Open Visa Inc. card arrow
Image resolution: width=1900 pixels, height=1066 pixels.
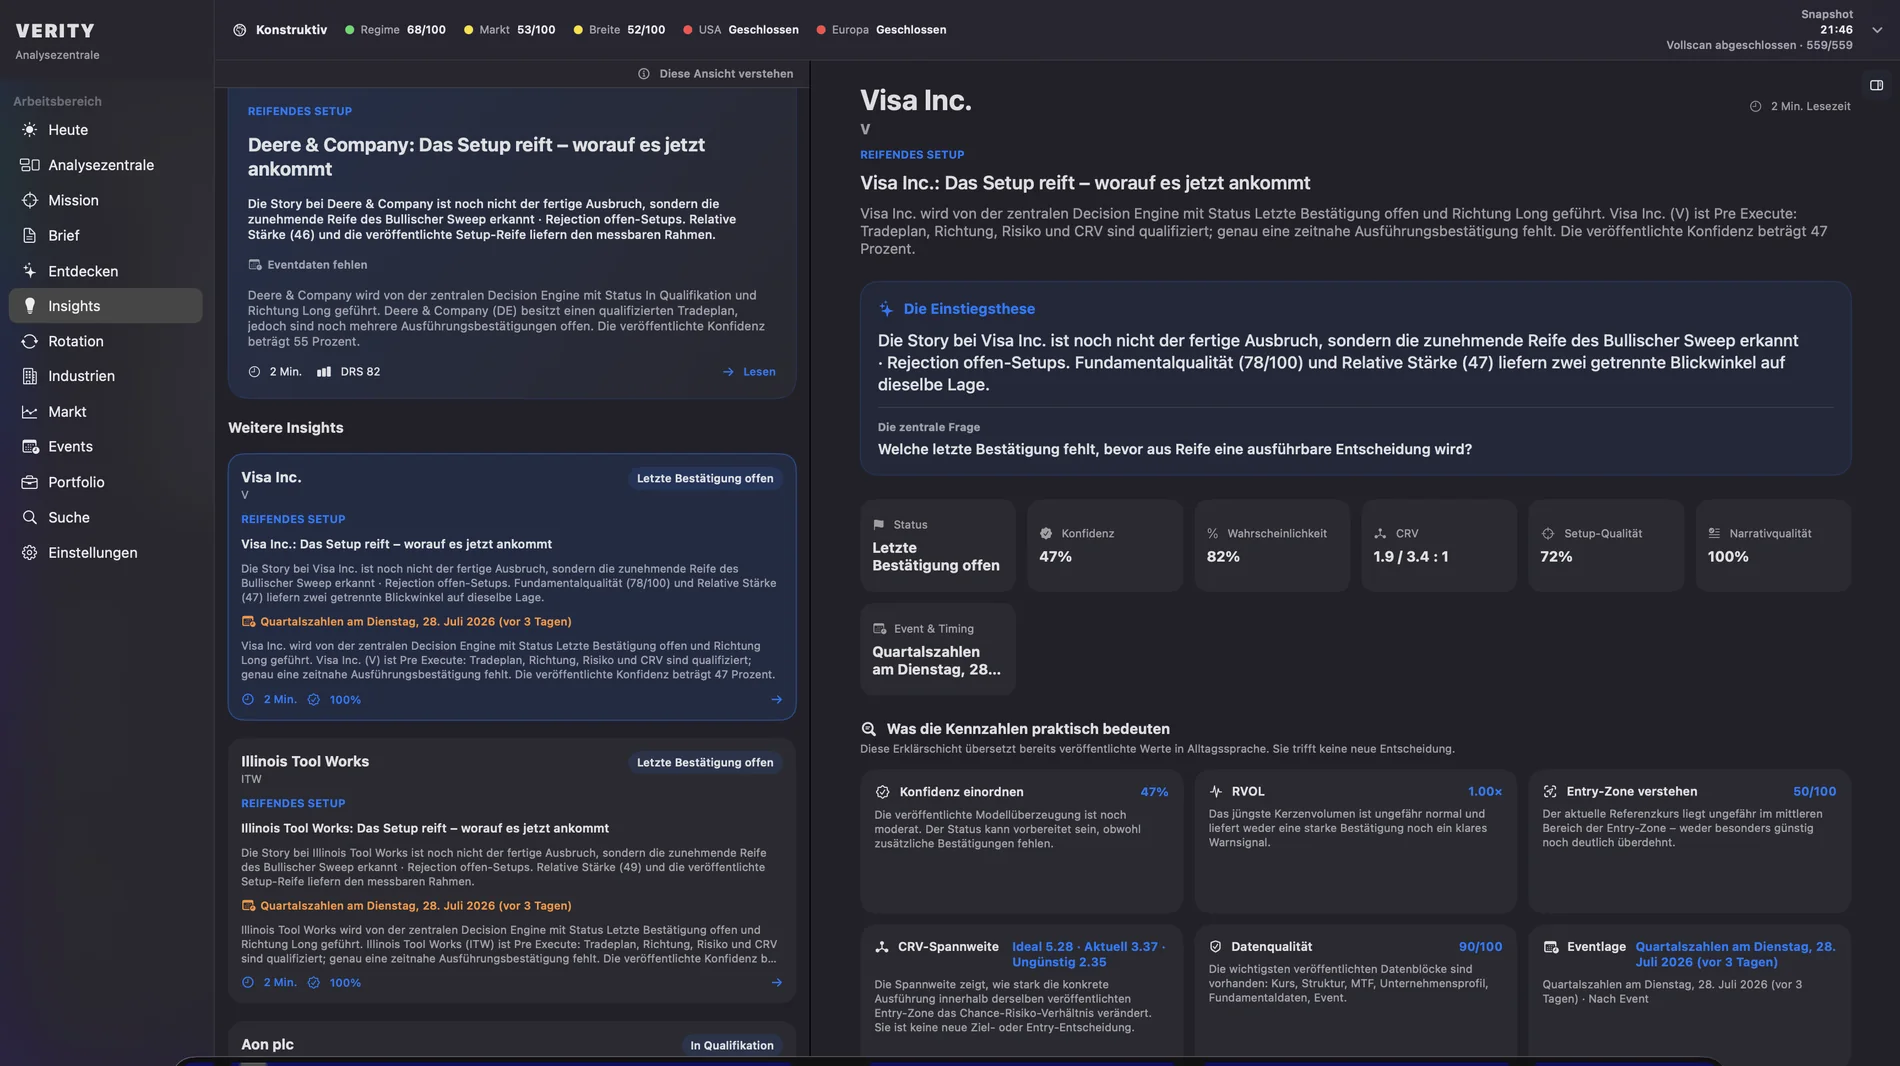click(776, 700)
